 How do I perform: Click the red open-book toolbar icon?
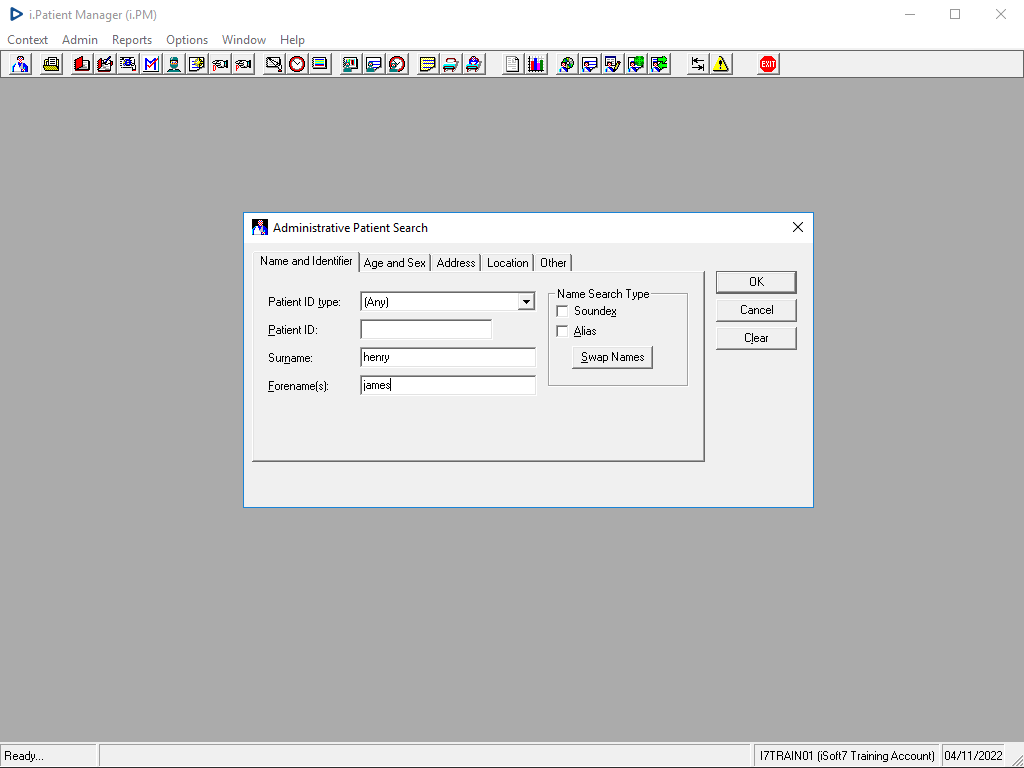pyautogui.click(x=82, y=64)
